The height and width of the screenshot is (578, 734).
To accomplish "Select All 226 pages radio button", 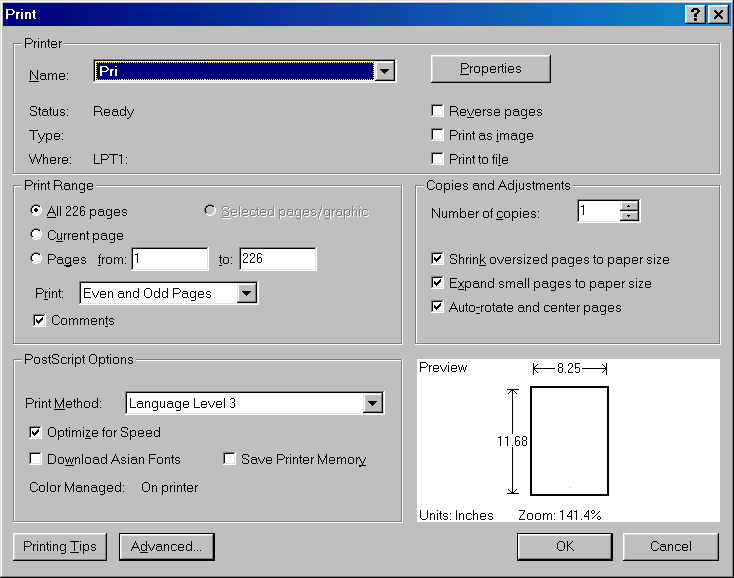I will [36, 211].
